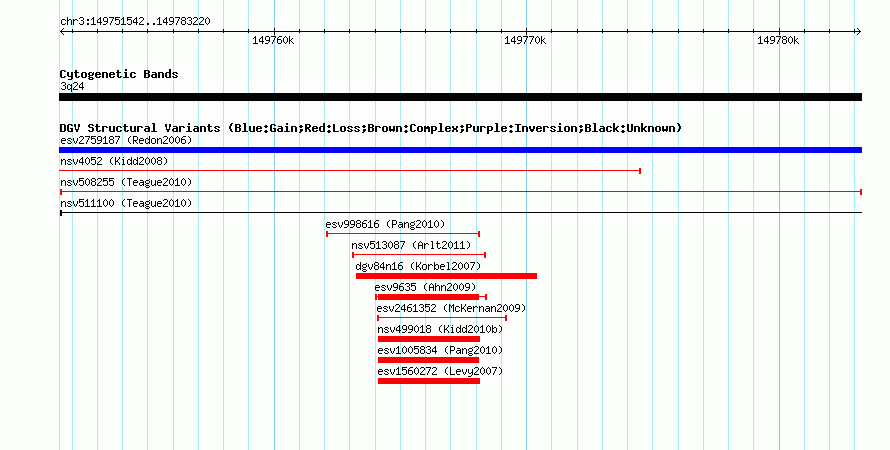This screenshot has width=890, height=450.
Task: Open the esv2759187 (Redon2006) label
Action: [126, 140]
